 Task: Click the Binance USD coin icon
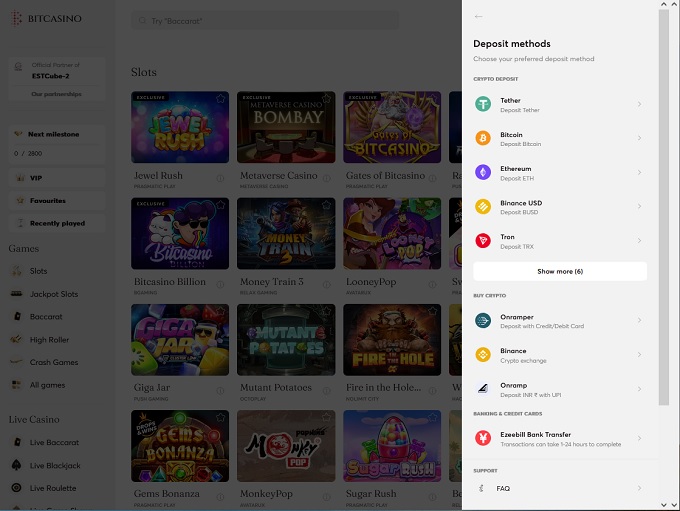[483, 206]
